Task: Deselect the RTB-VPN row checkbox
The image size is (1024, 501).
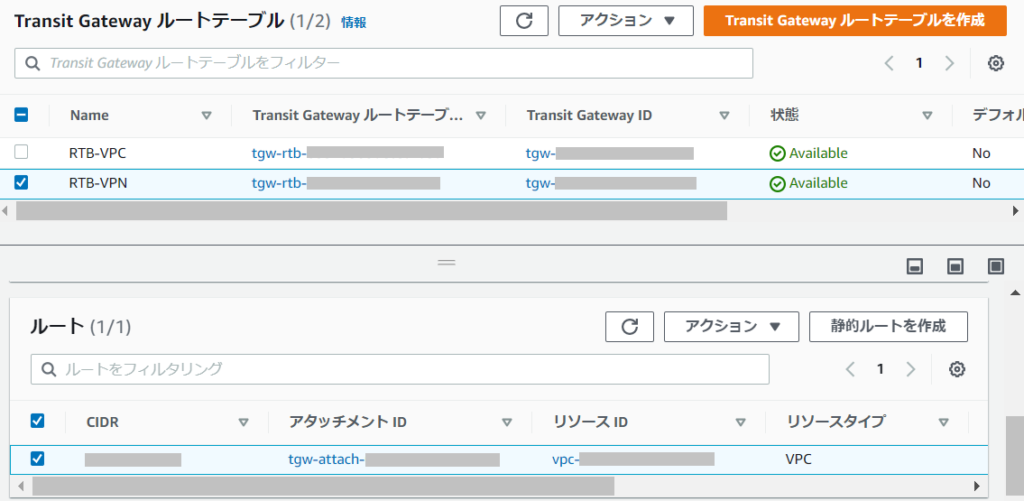Action: coord(21,183)
